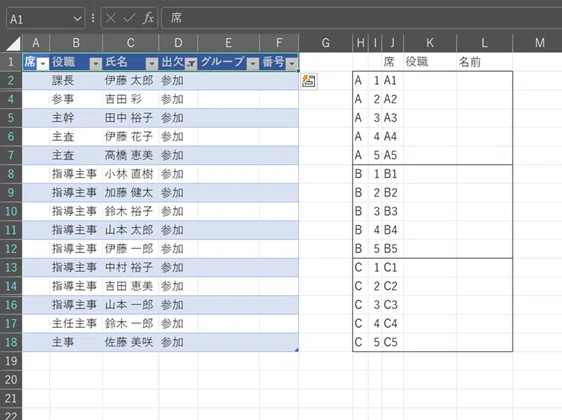Select row 19 header
Image resolution: width=562 pixels, height=420 pixels.
click(11, 361)
